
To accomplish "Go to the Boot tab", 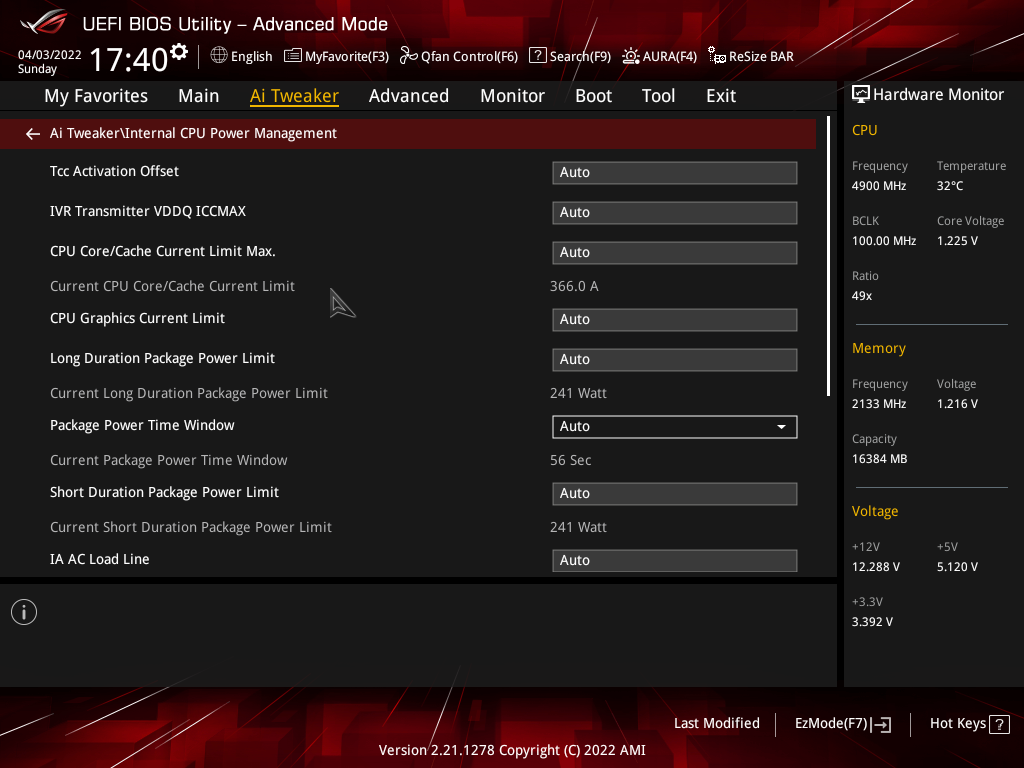I will (593, 96).
